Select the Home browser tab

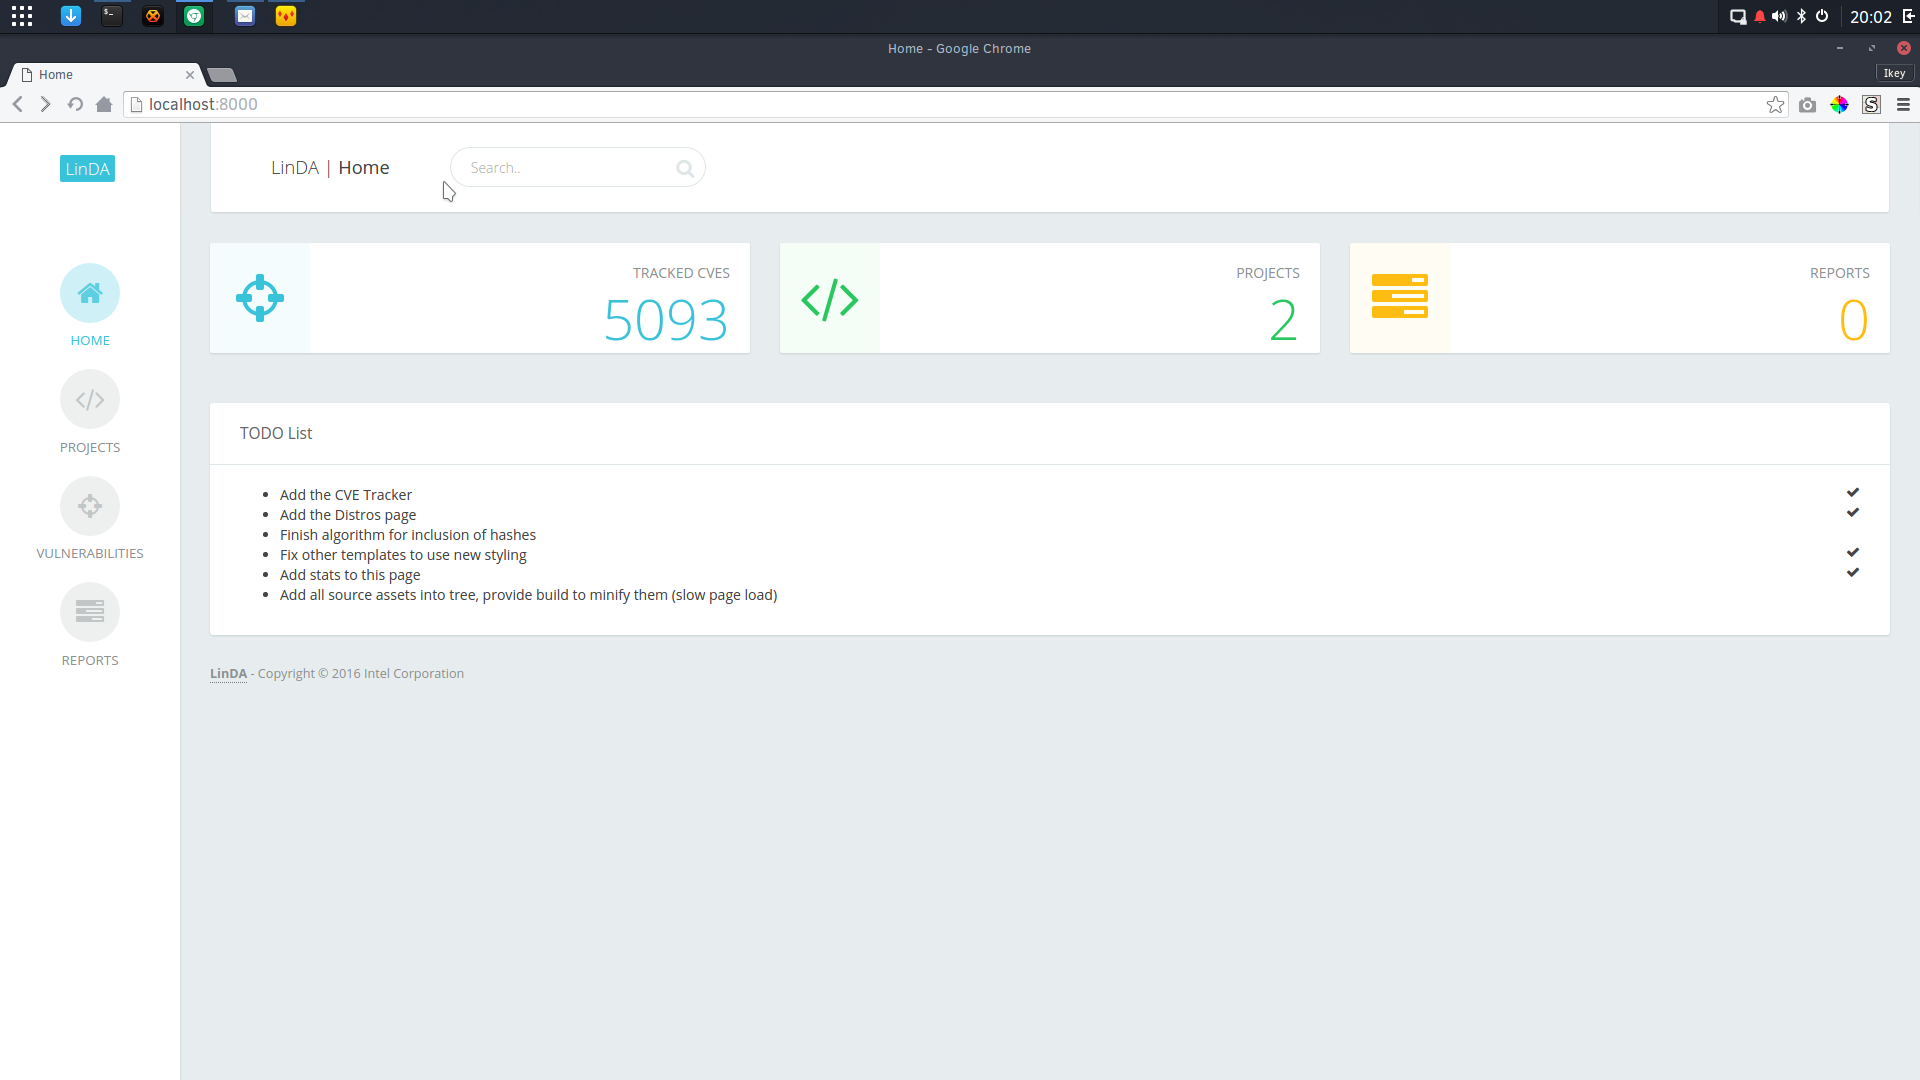coord(105,75)
